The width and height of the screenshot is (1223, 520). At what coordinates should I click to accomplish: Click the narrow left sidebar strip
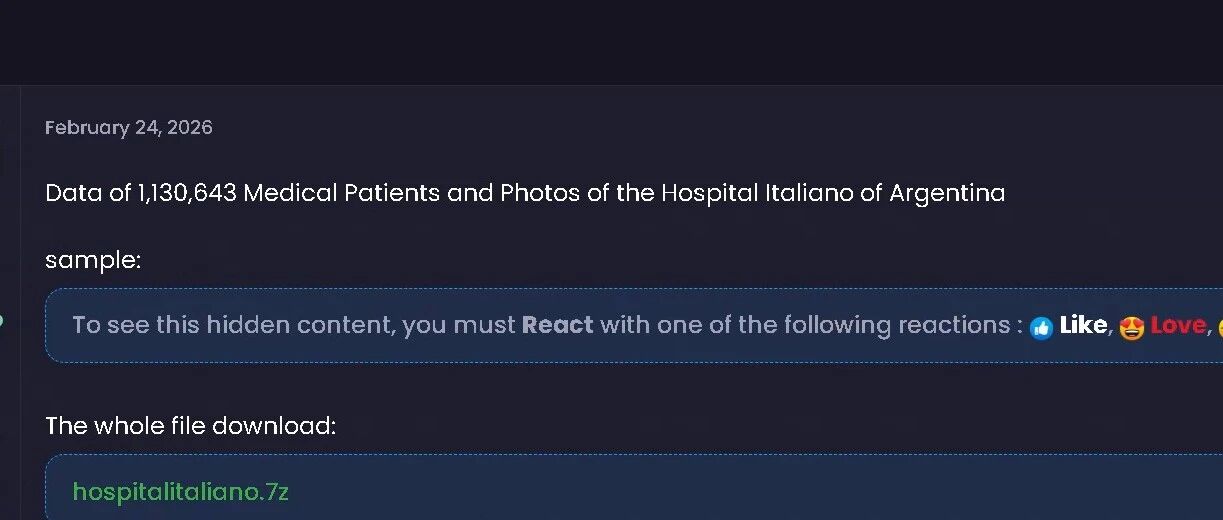point(9,302)
